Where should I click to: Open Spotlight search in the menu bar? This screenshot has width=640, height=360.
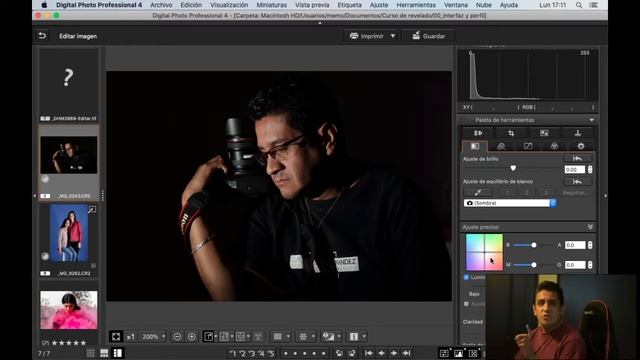coord(579,5)
